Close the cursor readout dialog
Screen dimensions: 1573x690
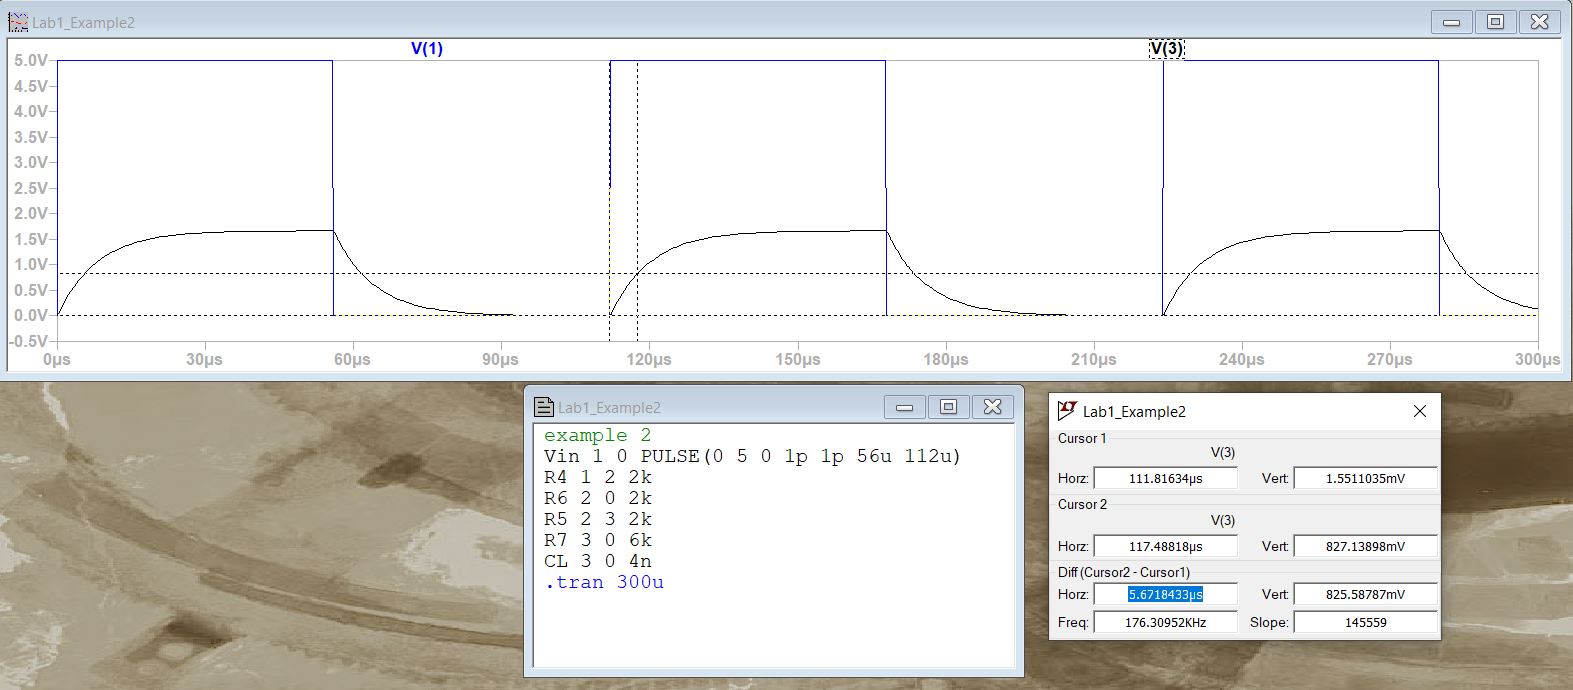(1419, 411)
